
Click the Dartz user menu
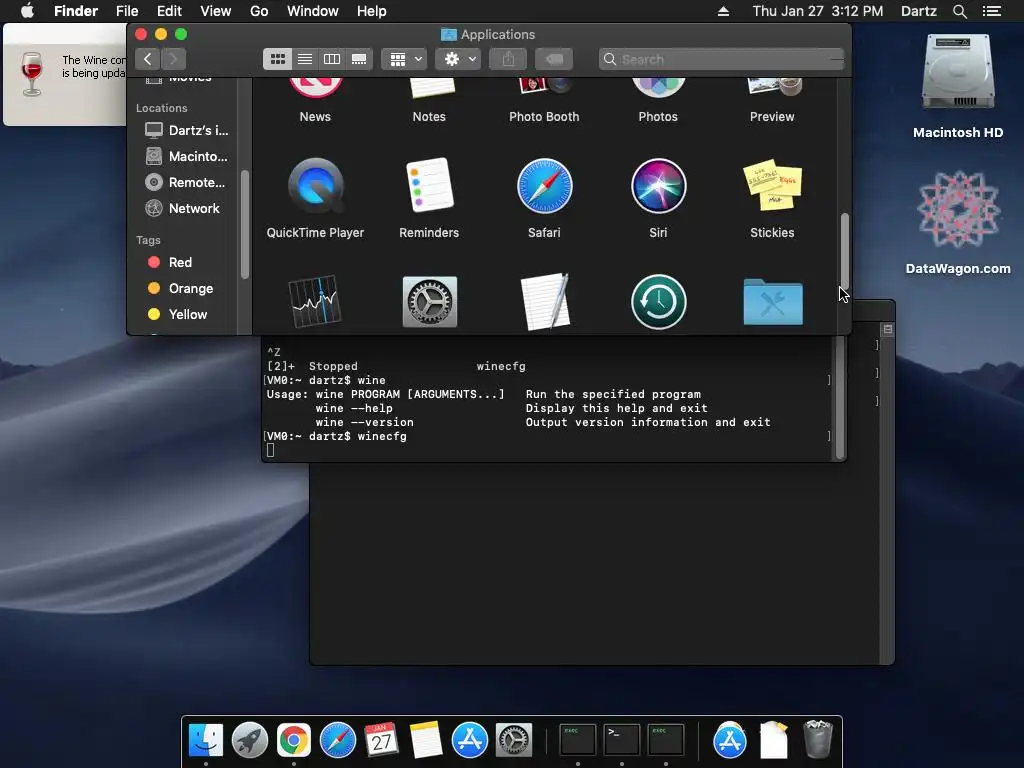click(x=918, y=11)
